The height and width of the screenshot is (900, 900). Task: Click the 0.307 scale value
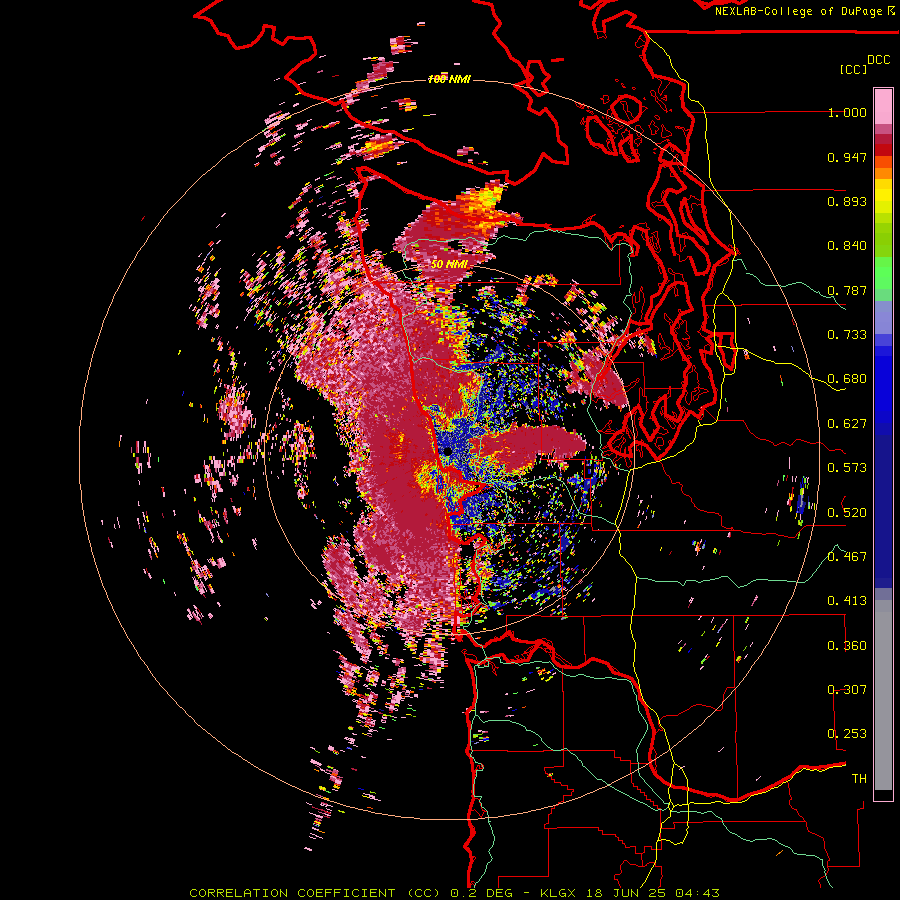(x=847, y=689)
